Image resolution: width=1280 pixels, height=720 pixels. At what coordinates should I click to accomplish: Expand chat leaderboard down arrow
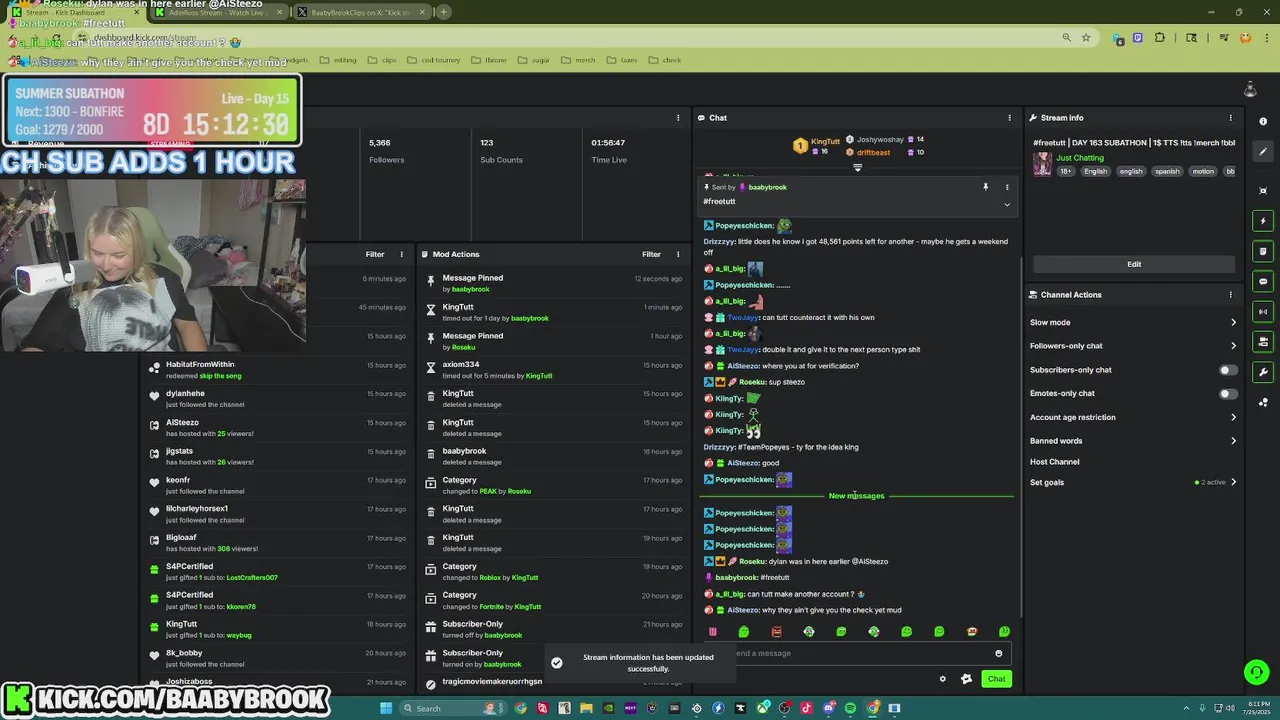(857, 168)
